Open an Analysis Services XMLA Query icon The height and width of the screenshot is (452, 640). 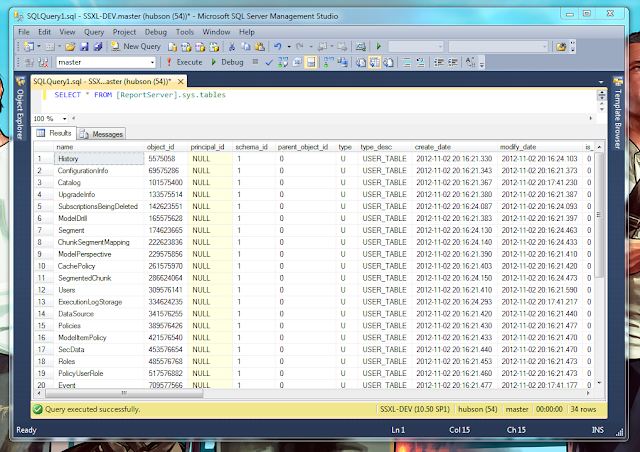pos(214,47)
